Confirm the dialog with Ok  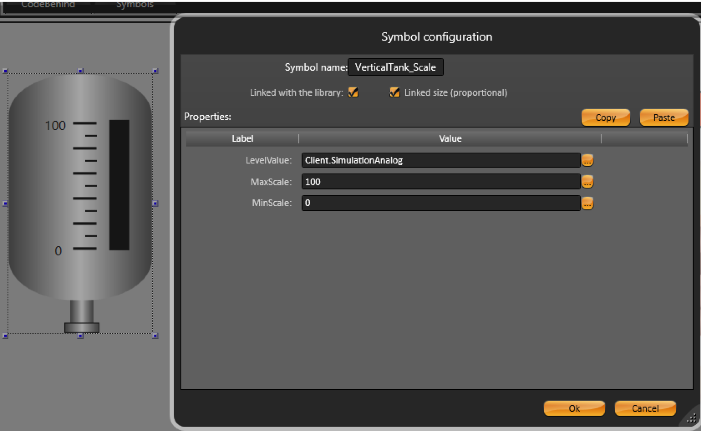point(574,408)
